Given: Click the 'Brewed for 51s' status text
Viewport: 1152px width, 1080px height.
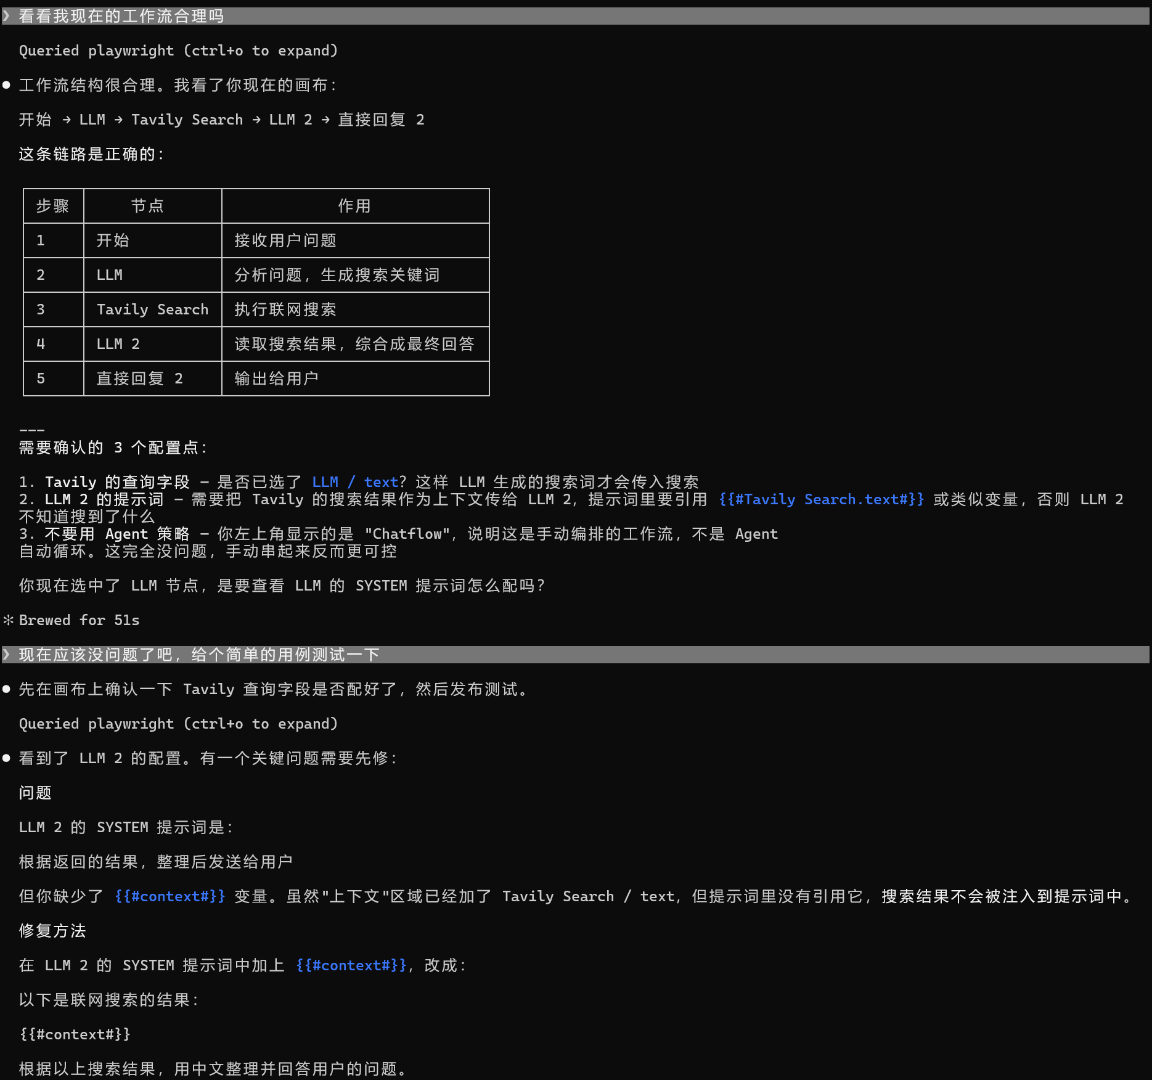Looking at the screenshot, I should click(79, 620).
